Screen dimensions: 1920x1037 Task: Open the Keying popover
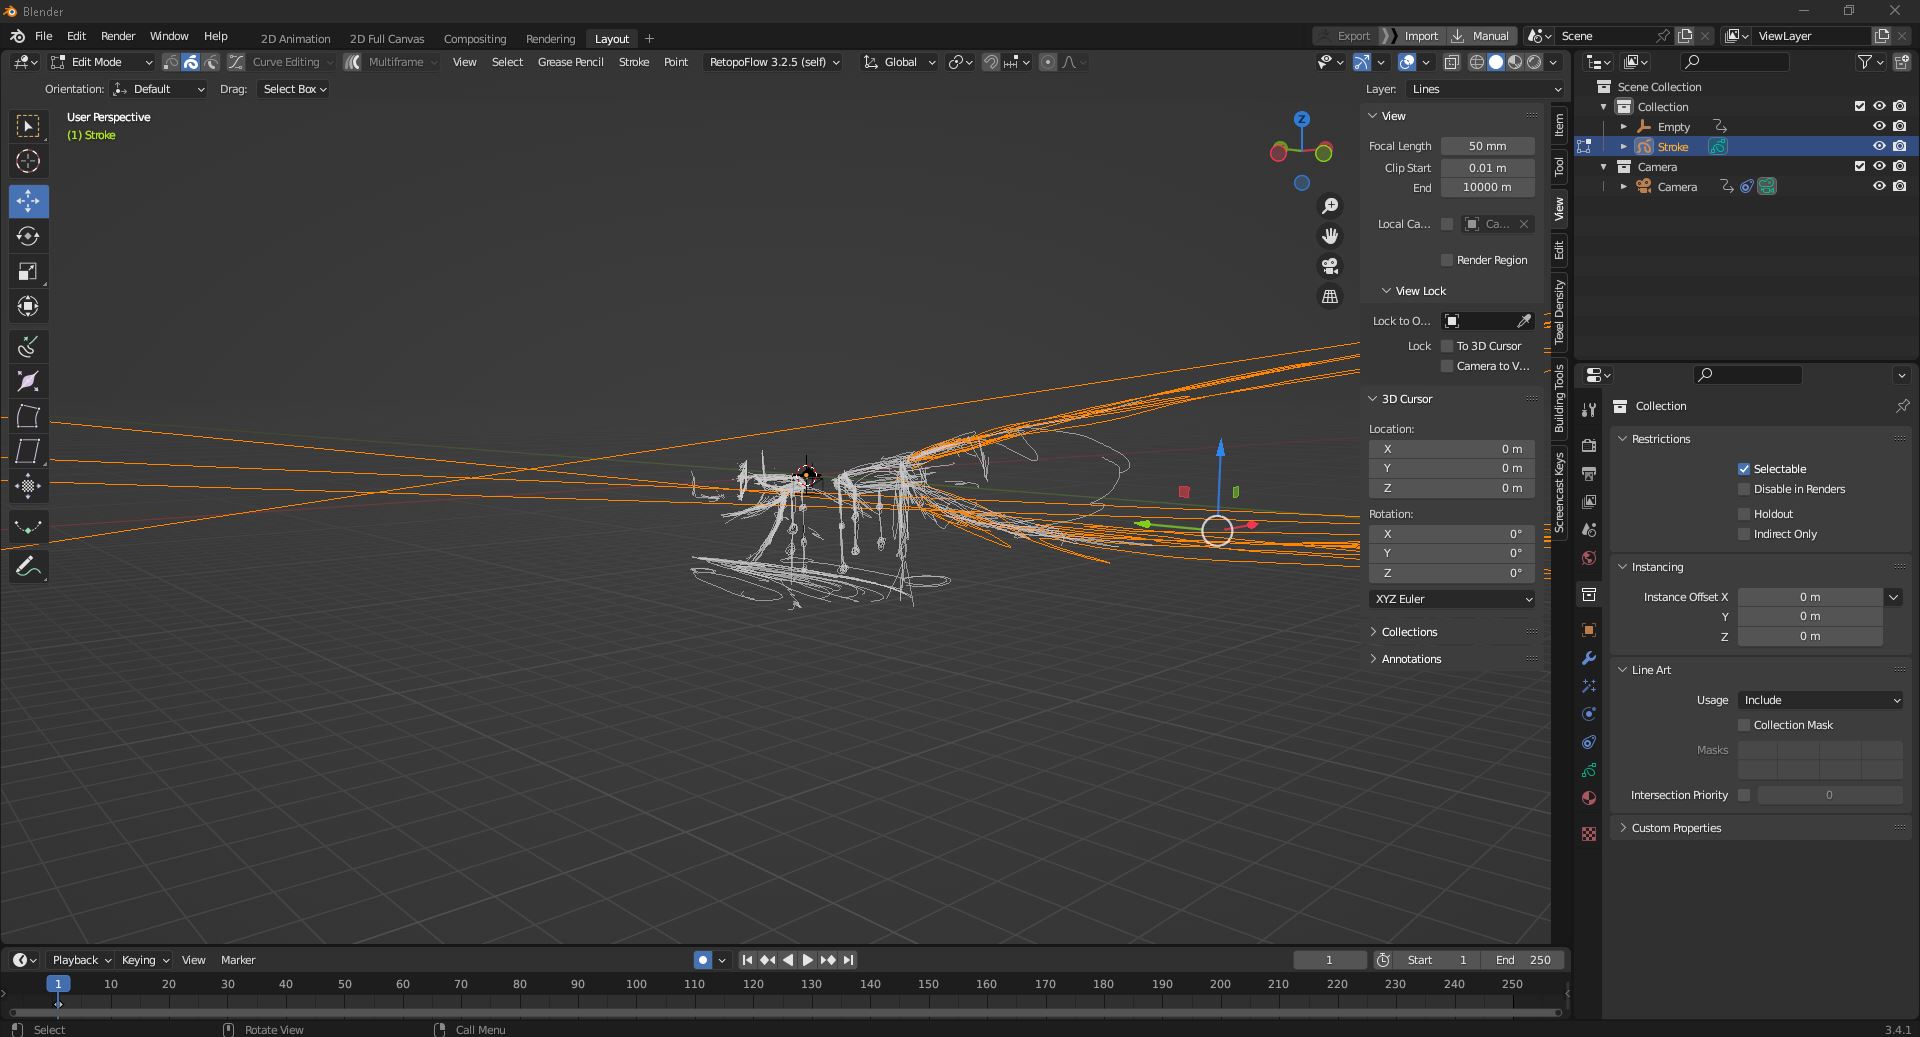click(x=145, y=960)
